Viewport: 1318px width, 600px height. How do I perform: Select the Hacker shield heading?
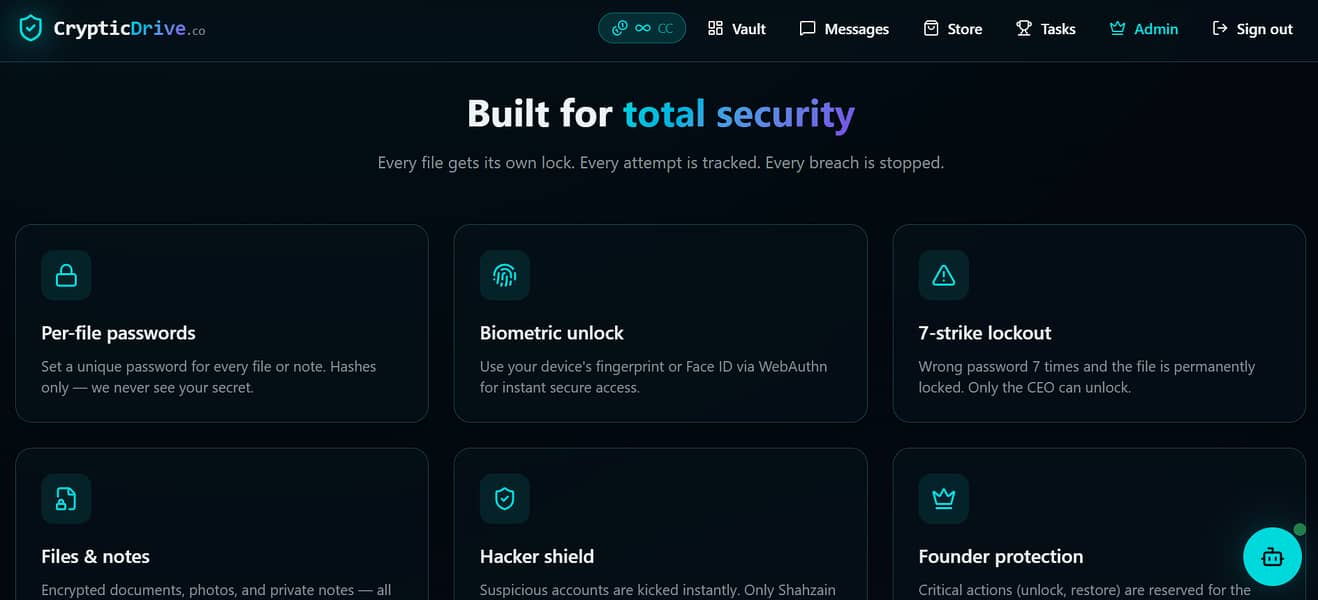tap(537, 557)
